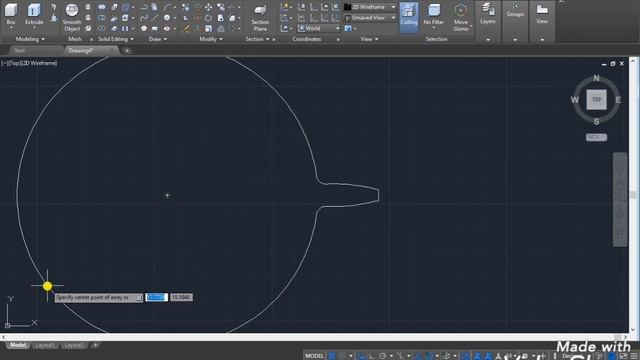Select the Line tool in Draw panel

point(155,18)
